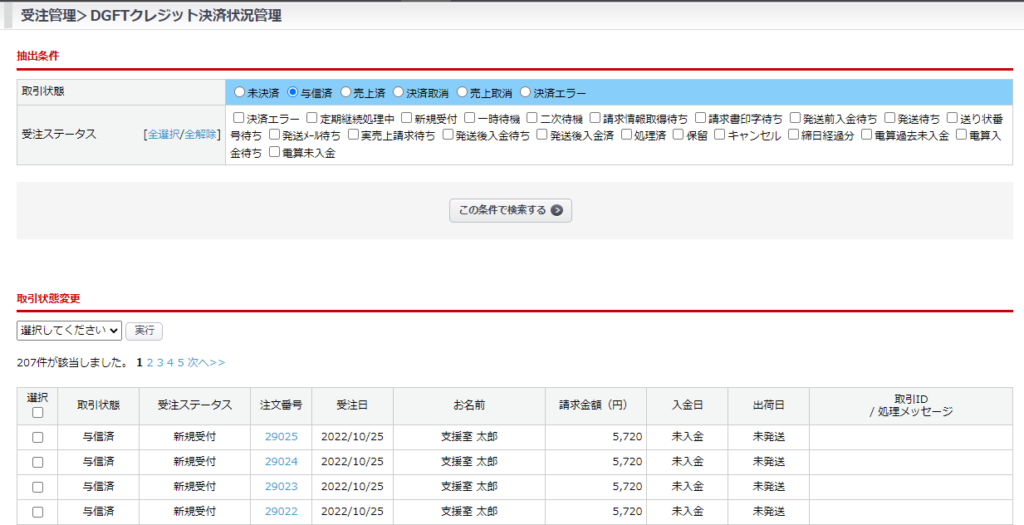1024x525 pixels.
Task: Check the 発送待ち checkbox
Action: [x=890, y=118]
